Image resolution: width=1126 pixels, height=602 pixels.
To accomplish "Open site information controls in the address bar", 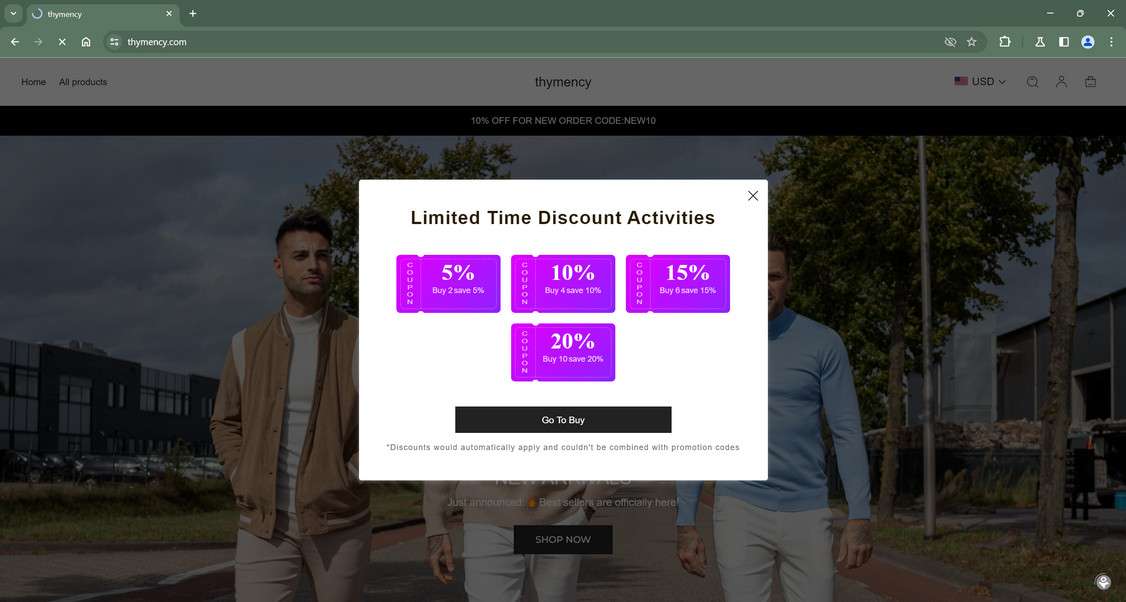I will click(113, 42).
